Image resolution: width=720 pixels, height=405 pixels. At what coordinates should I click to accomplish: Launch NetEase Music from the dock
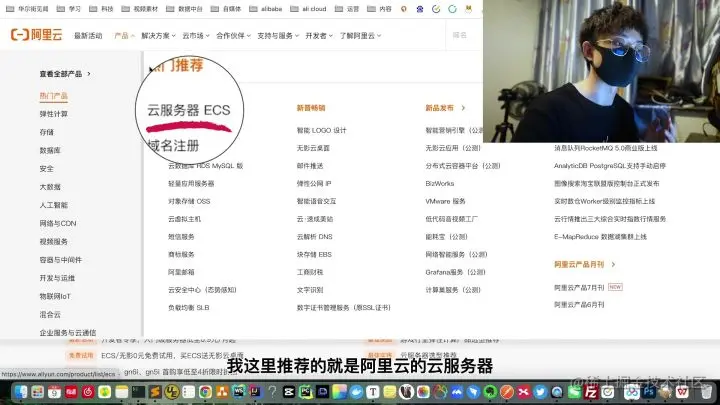(x=88, y=392)
